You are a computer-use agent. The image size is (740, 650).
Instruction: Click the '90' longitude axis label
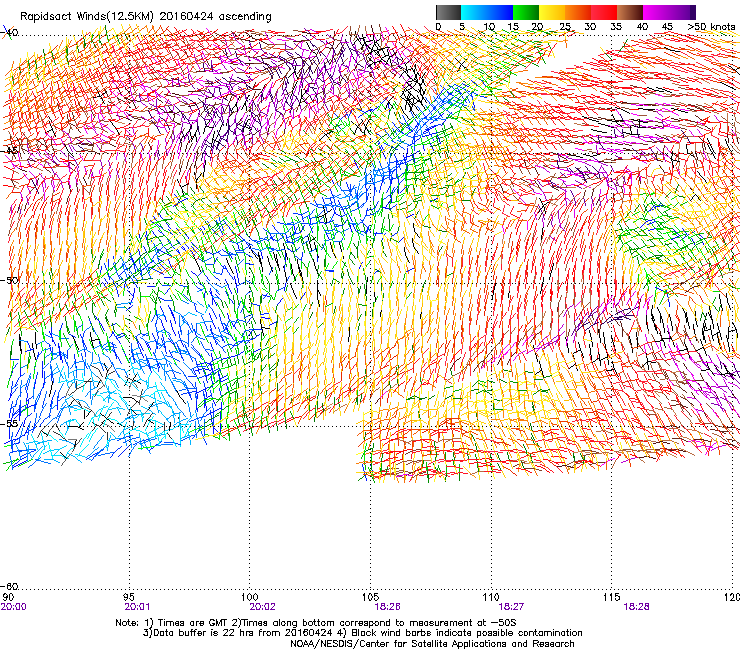click(x=8, y=597)
